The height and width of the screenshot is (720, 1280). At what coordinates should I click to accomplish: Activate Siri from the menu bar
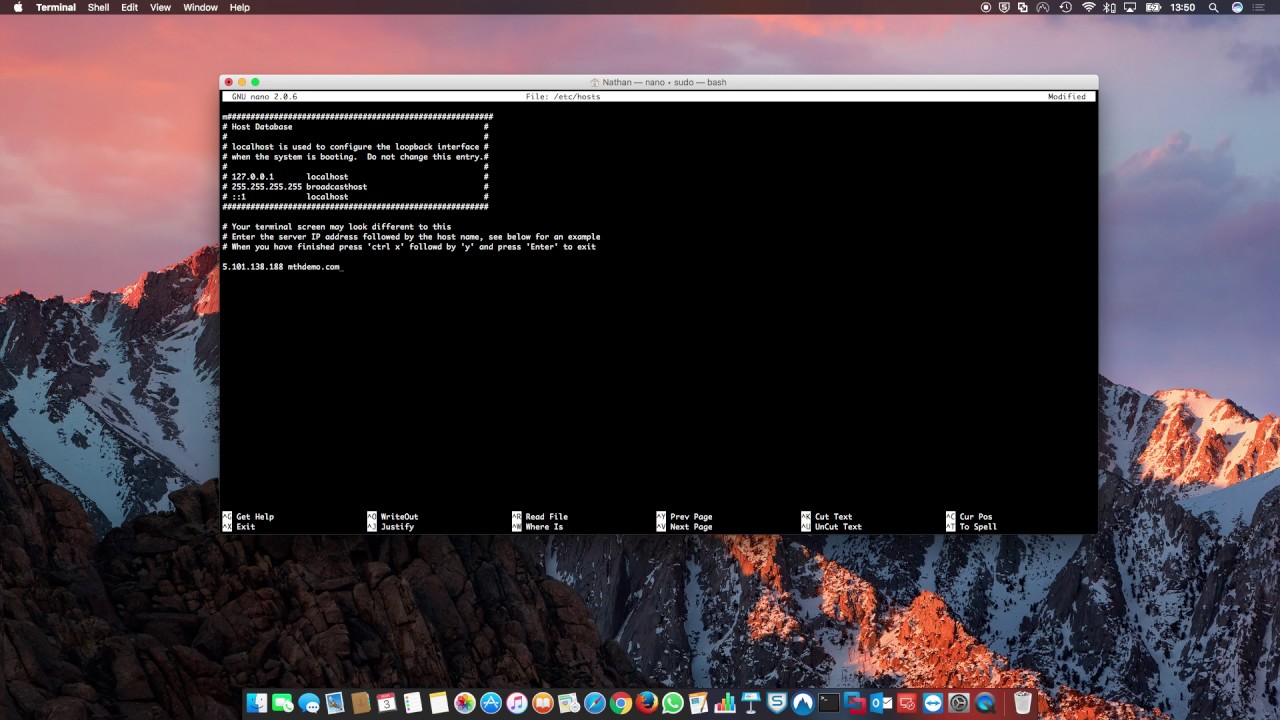click(1237, 7)
